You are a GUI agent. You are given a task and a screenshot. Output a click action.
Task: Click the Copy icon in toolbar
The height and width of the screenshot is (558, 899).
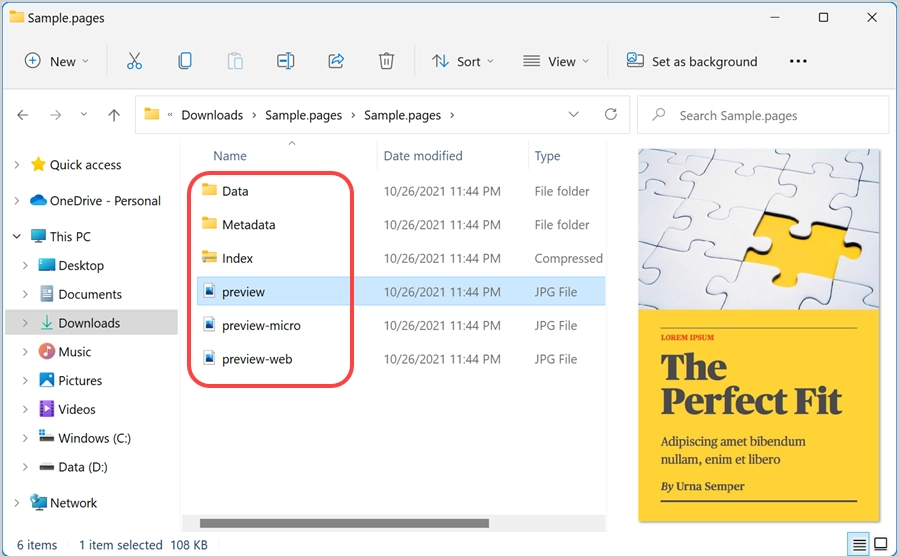tap(185, 61)
